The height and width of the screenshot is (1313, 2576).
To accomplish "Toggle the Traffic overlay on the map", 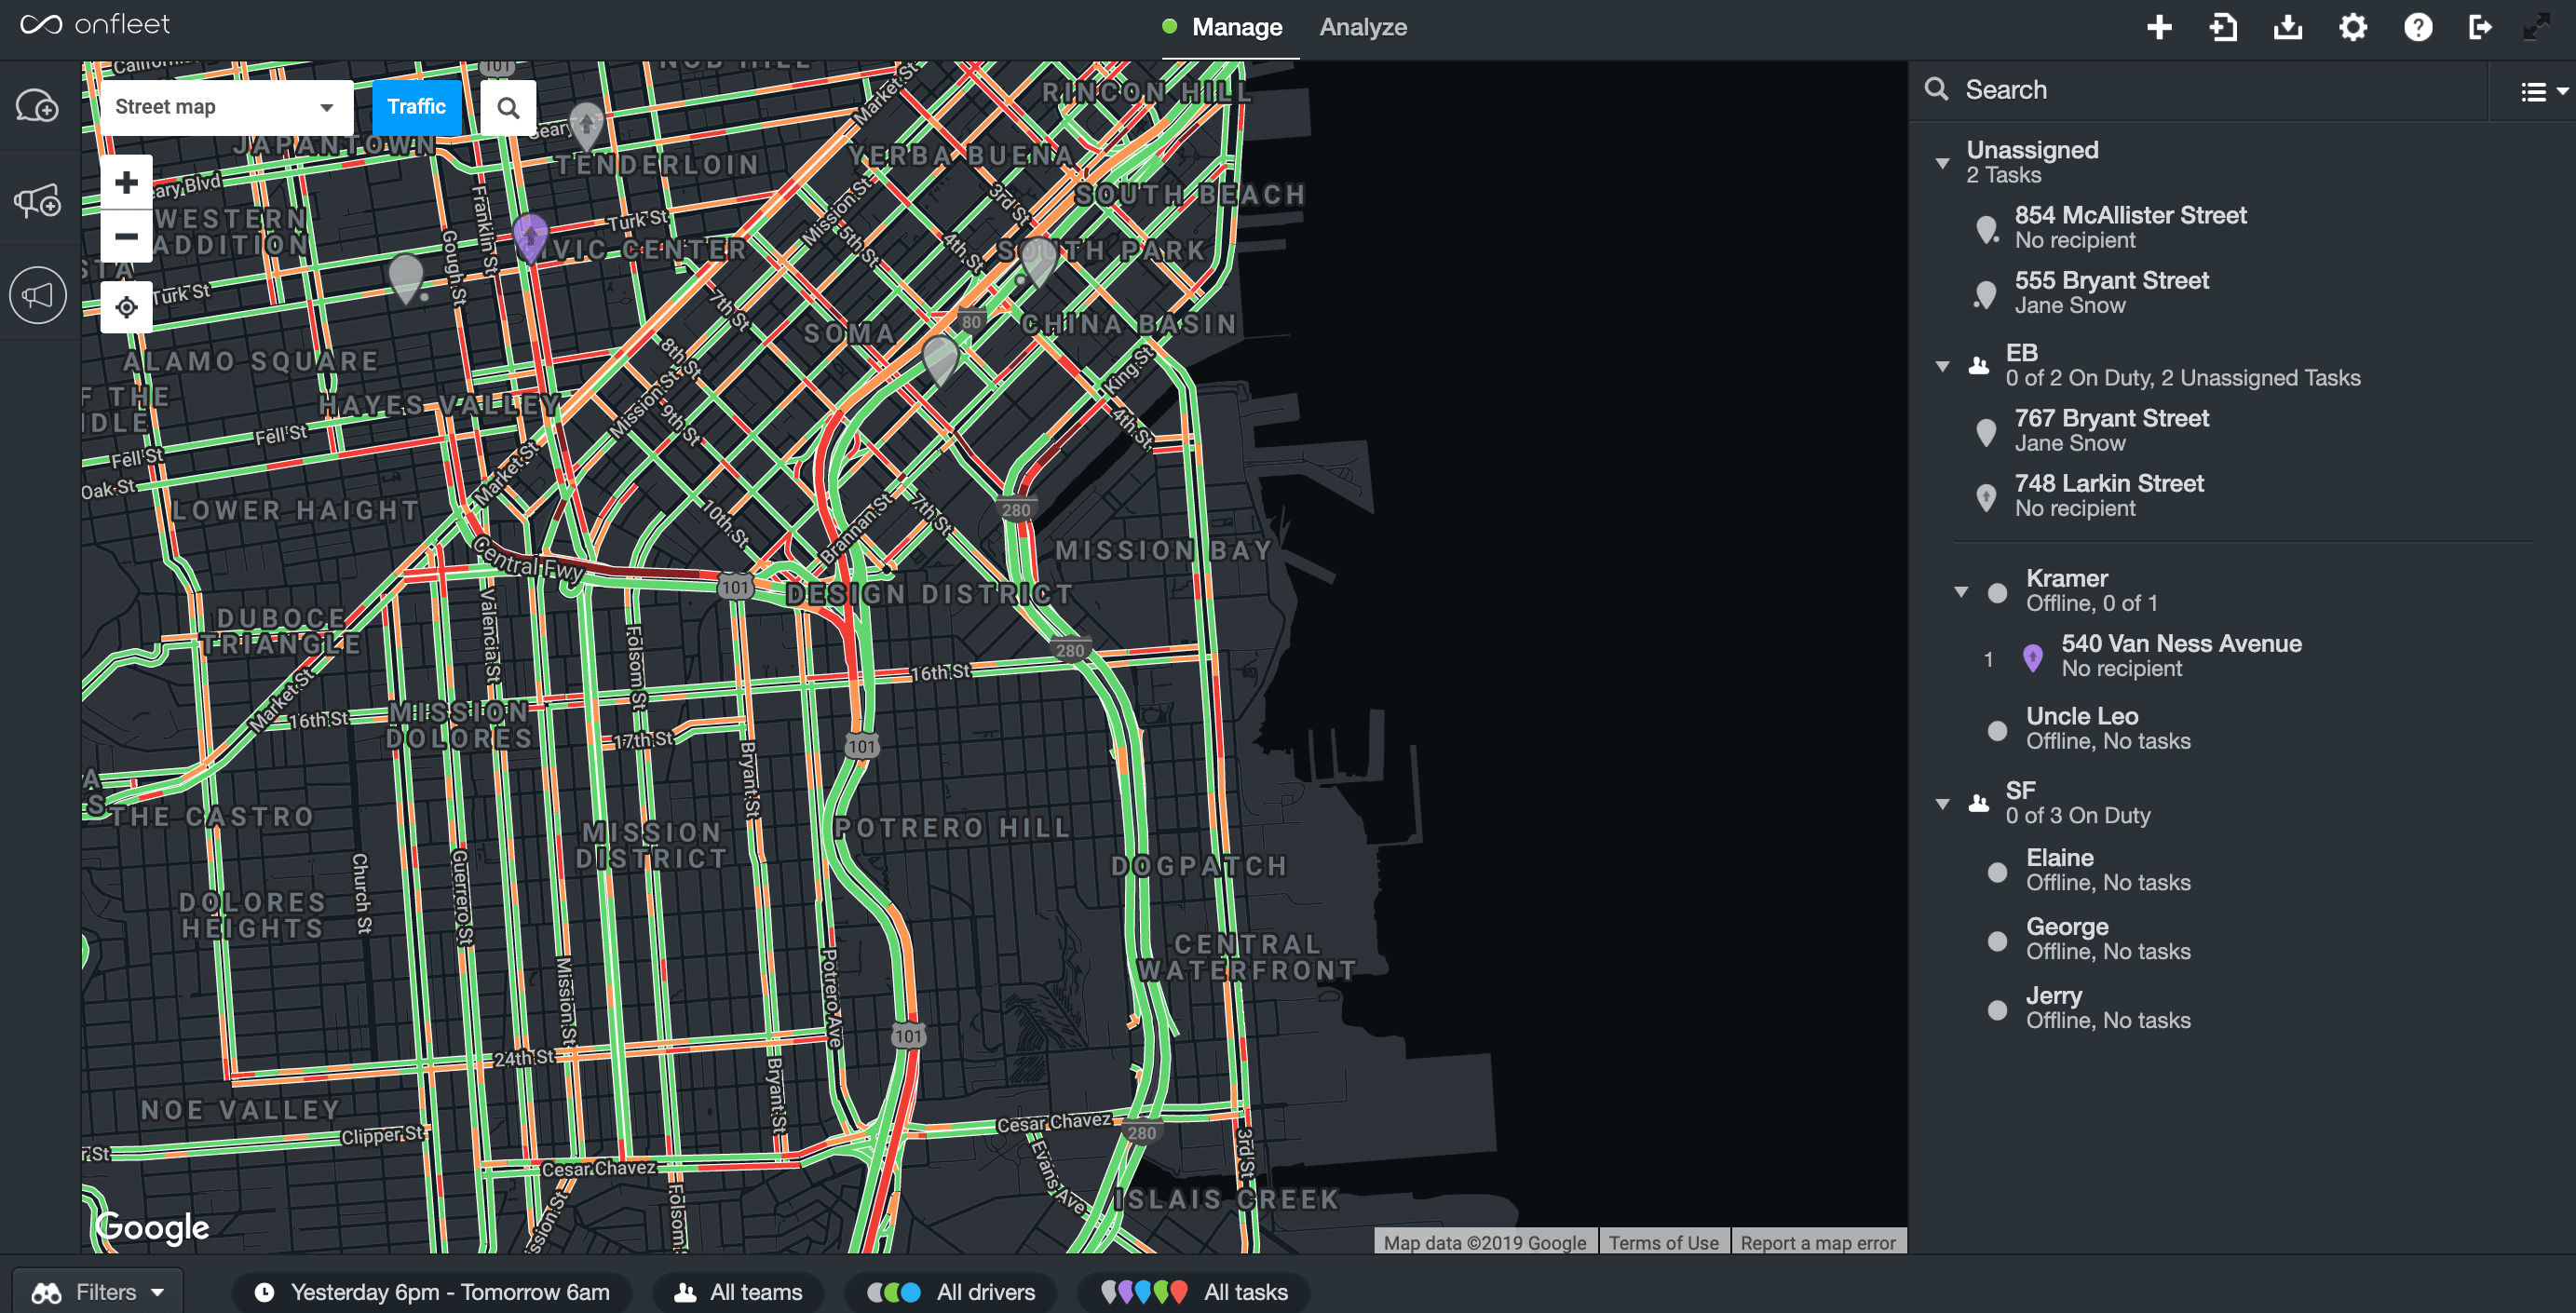I will point(417,106).
